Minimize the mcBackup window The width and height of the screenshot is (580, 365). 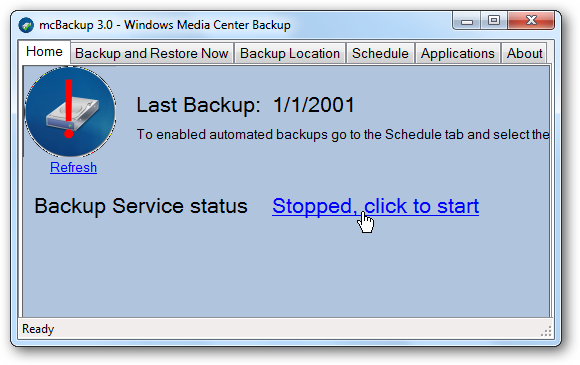tap(467, 21)
